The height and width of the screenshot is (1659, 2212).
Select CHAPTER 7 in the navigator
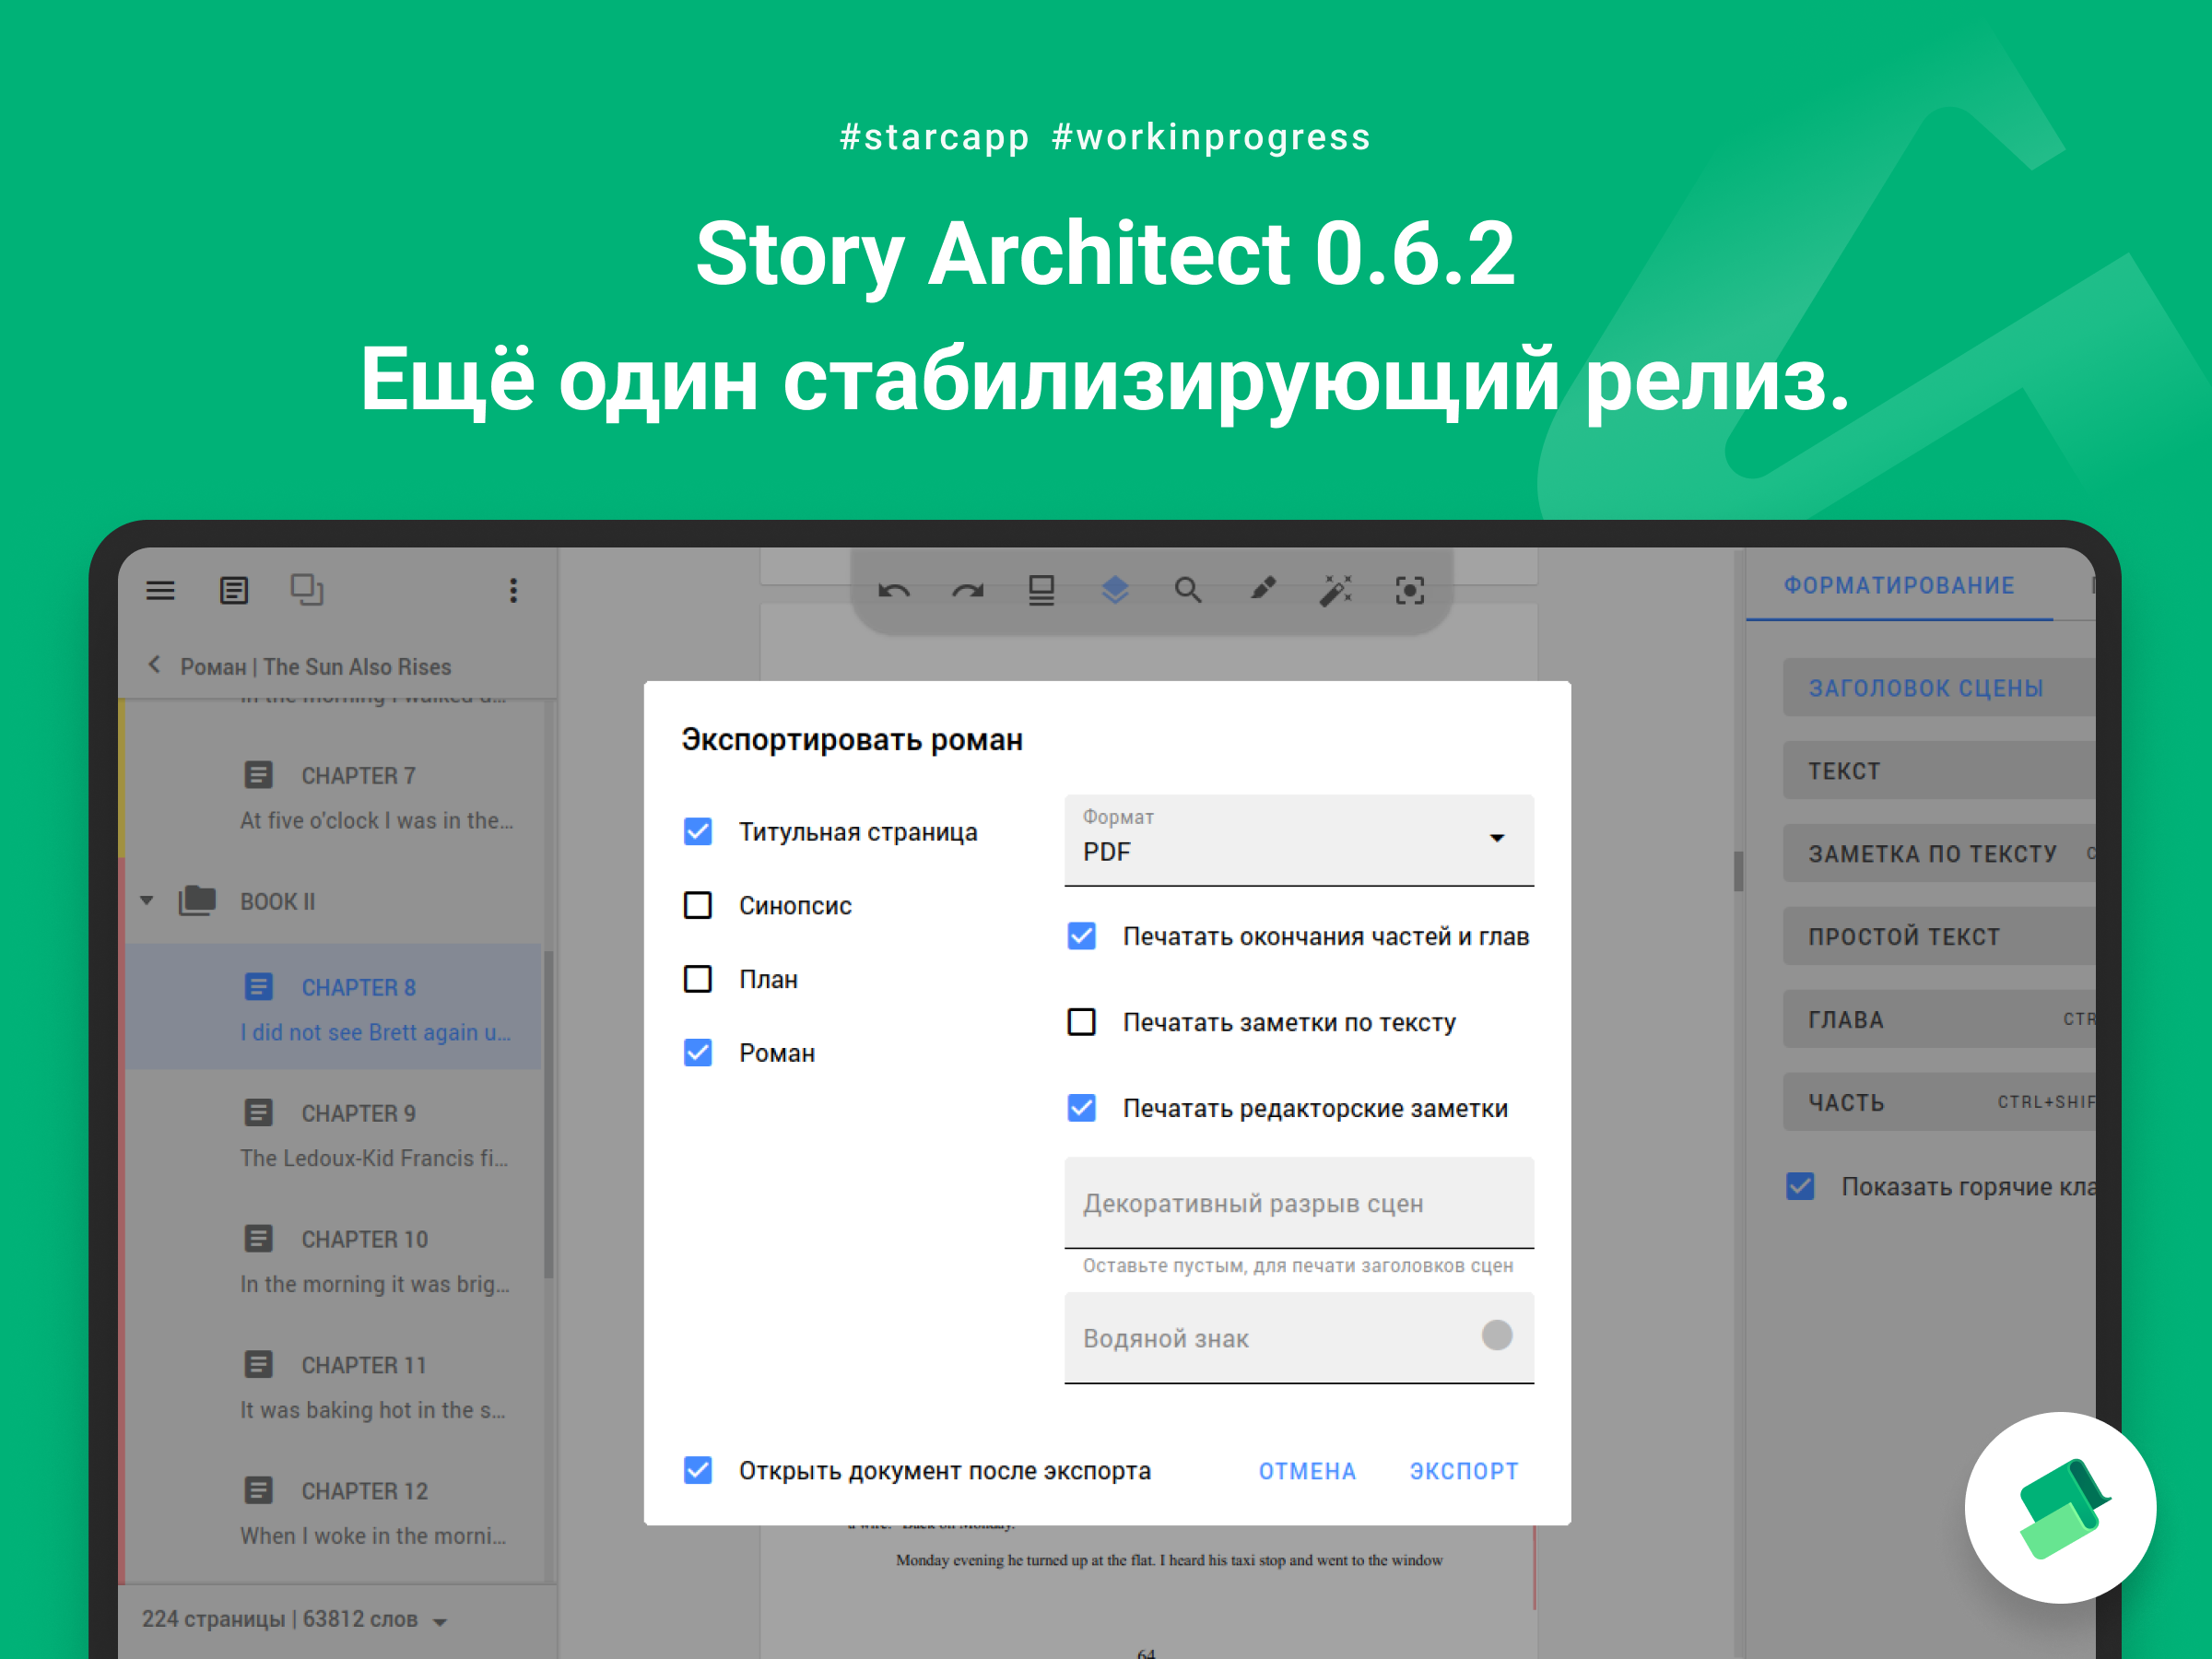333,797
